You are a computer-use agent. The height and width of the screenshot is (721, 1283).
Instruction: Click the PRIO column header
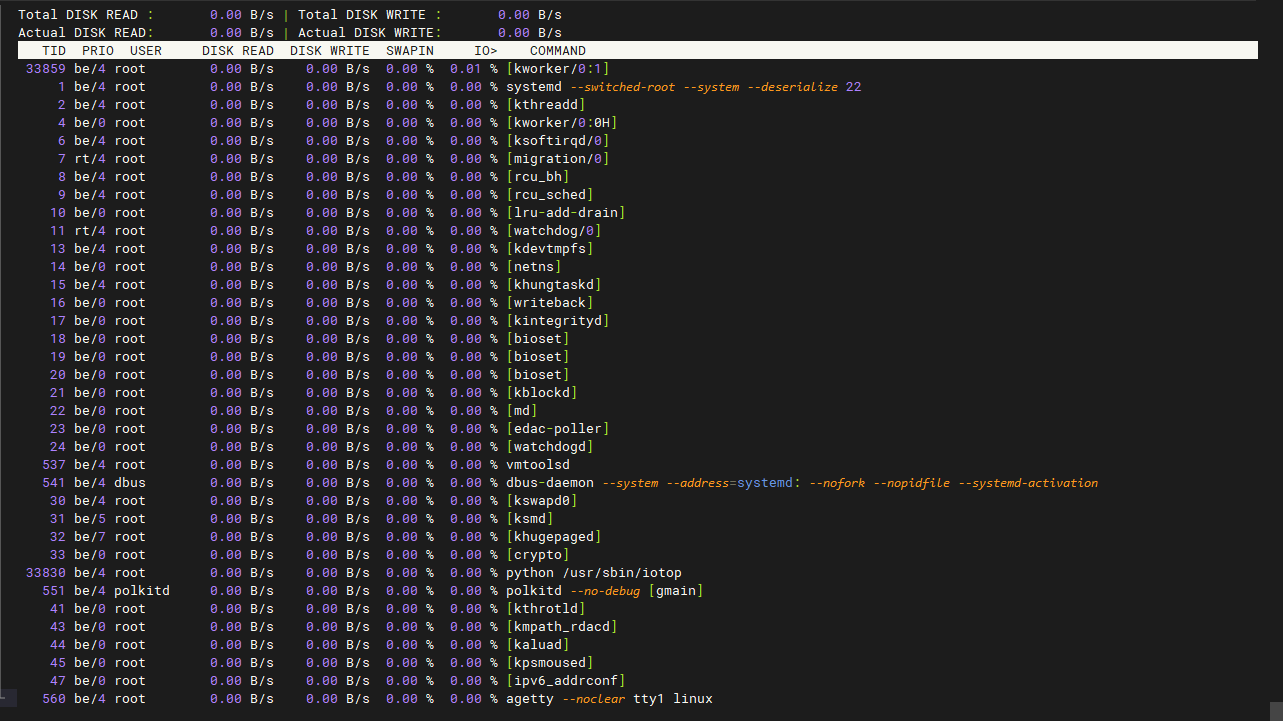pyautogui.click(x=98, y=51)
